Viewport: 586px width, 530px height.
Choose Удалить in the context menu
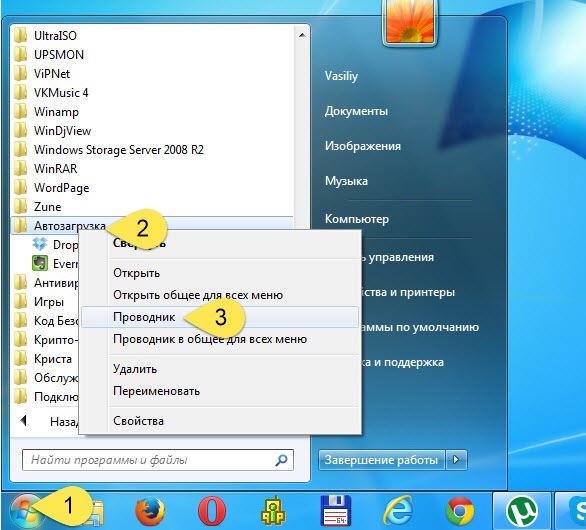click(x=135, y=369)
